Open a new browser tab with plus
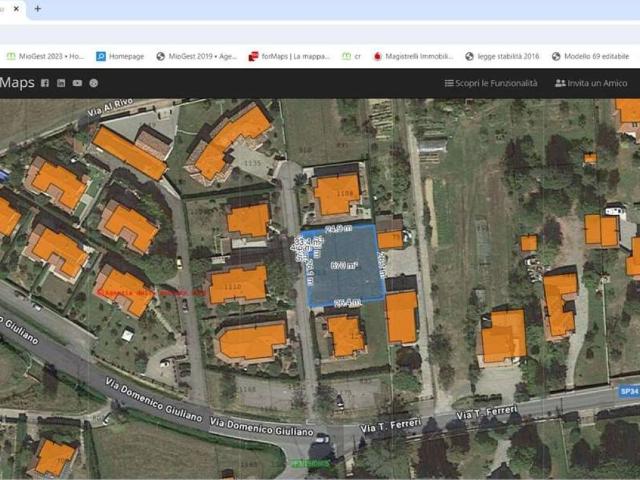Screen dimensions: 640x480 click(x=38, y=8)
